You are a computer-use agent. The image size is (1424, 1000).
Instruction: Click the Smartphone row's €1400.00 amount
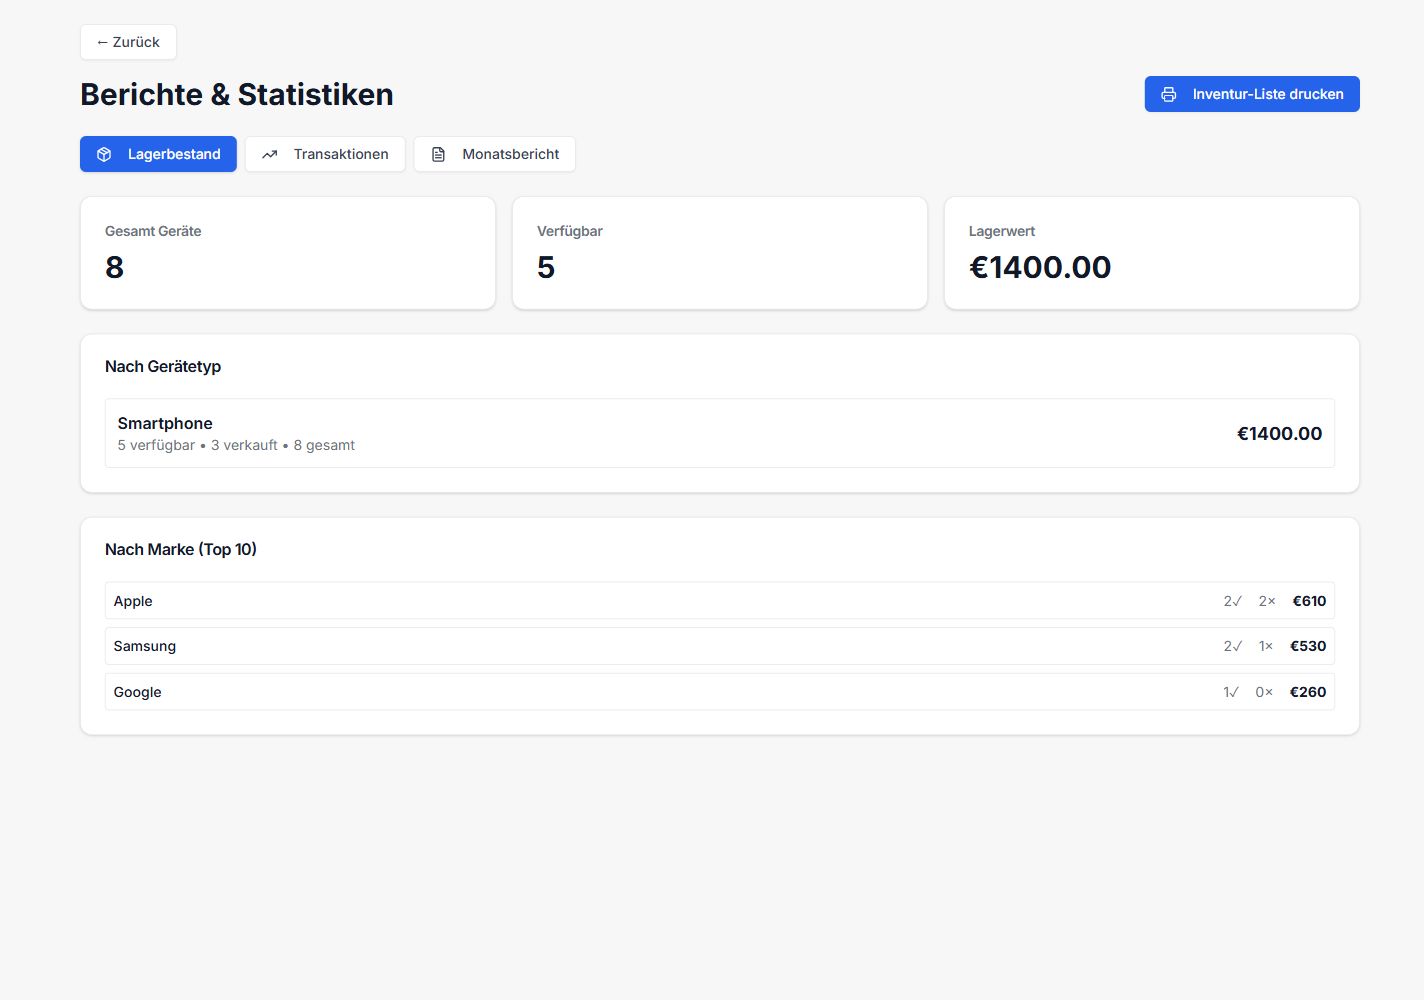pyautogui.click(x=1279, y=433)
